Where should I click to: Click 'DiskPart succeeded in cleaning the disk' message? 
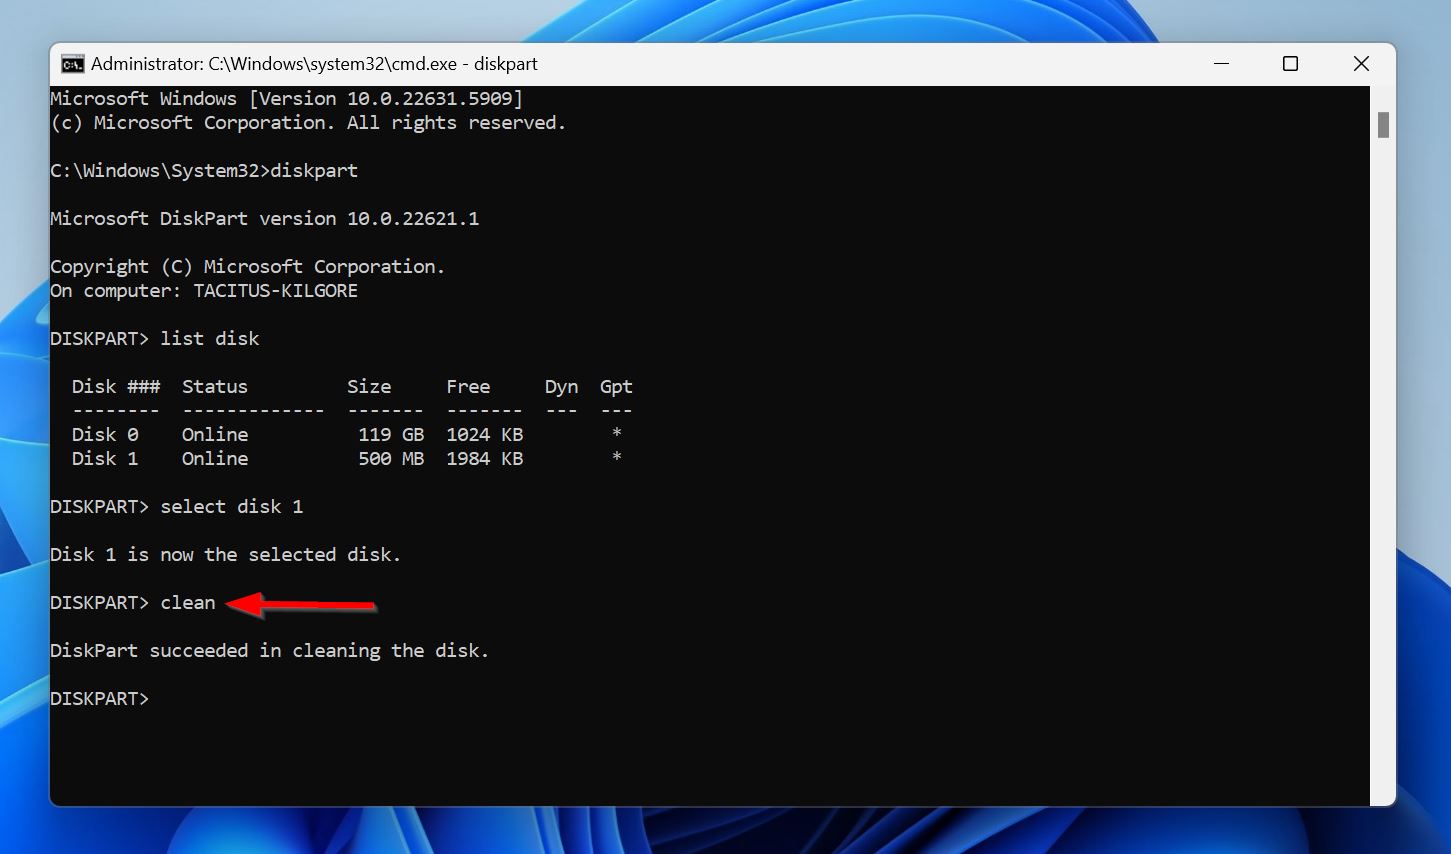click(269, 650)
